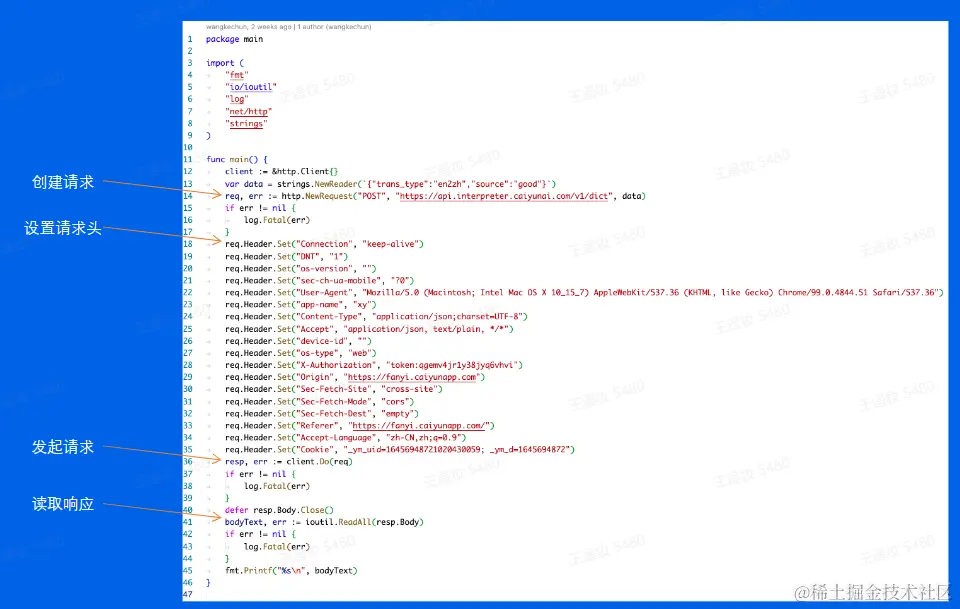Click the "User-Agent" header key
This screenshot has width=960, height=609.
324,293
